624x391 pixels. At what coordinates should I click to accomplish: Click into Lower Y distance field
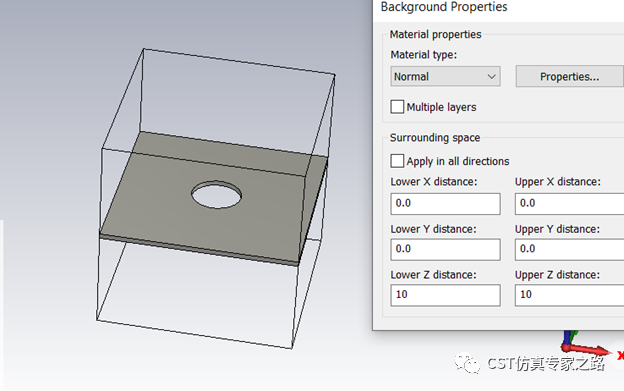pos(445,249)
